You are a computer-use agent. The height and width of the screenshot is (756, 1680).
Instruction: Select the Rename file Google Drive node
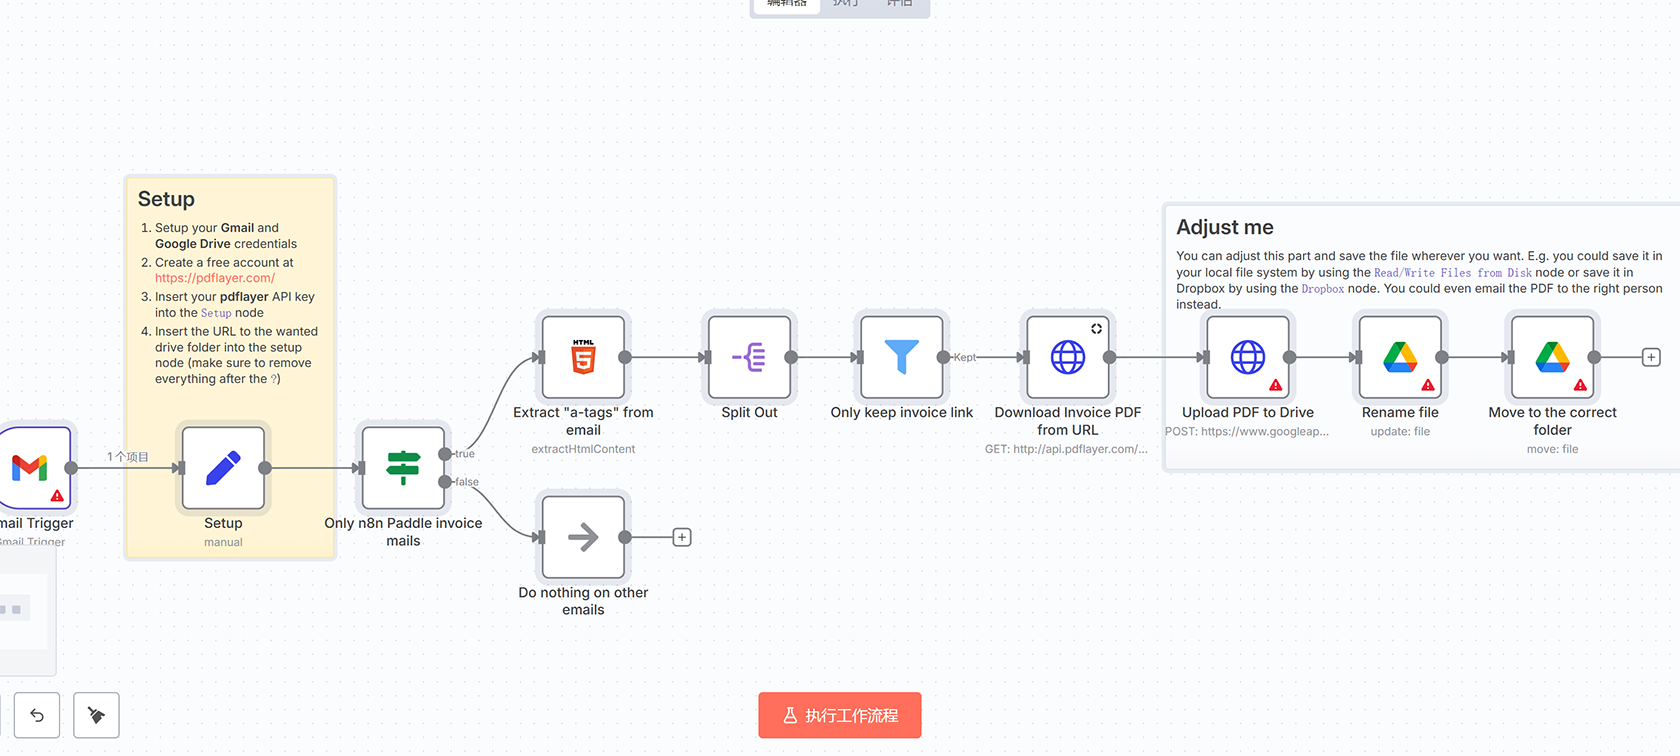click(x=1399, y=357)
